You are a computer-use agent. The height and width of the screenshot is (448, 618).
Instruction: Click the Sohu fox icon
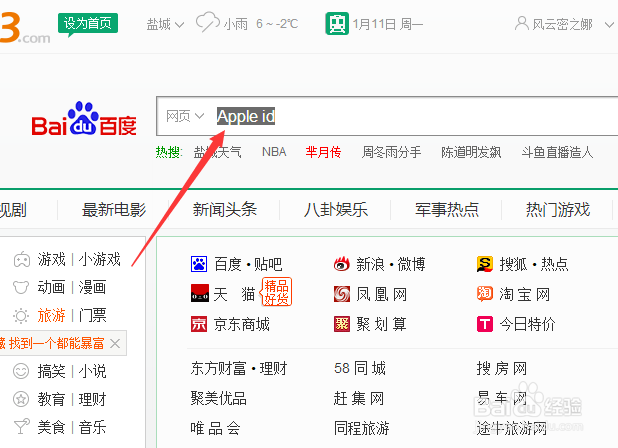[485, 264]
